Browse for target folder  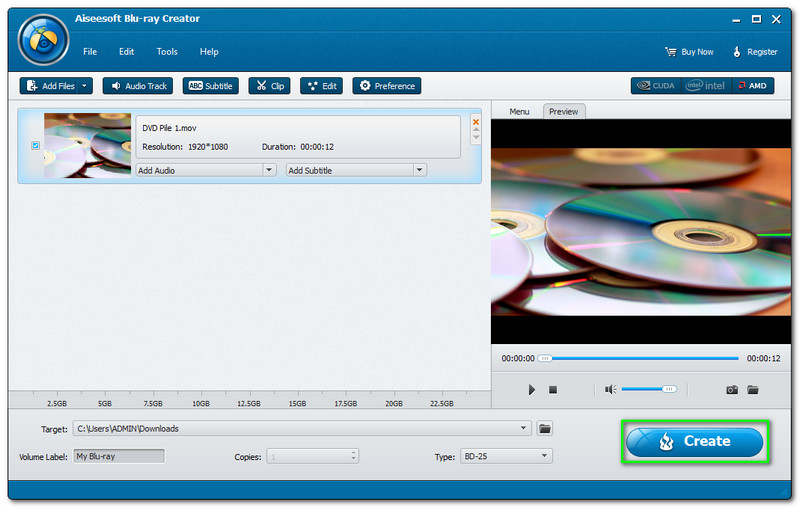[x=545, y=428]
